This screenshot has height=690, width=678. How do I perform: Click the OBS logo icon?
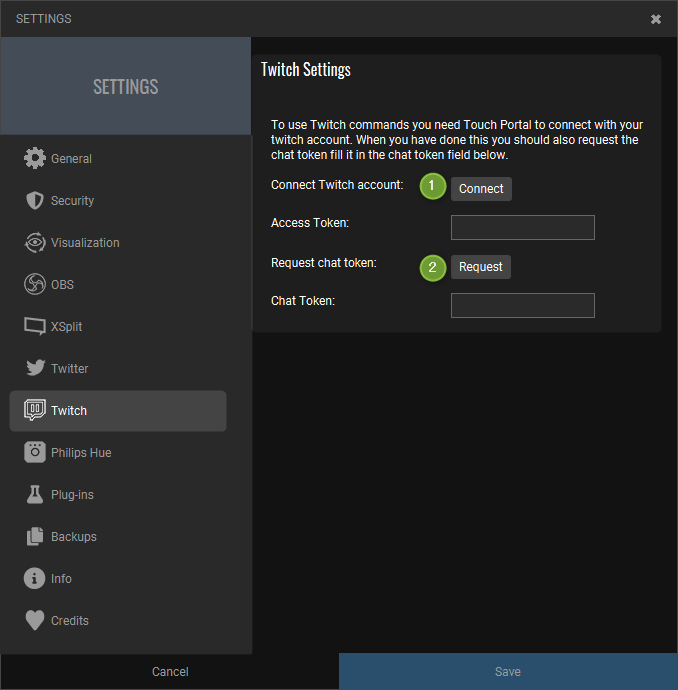[x=35, y=284]
